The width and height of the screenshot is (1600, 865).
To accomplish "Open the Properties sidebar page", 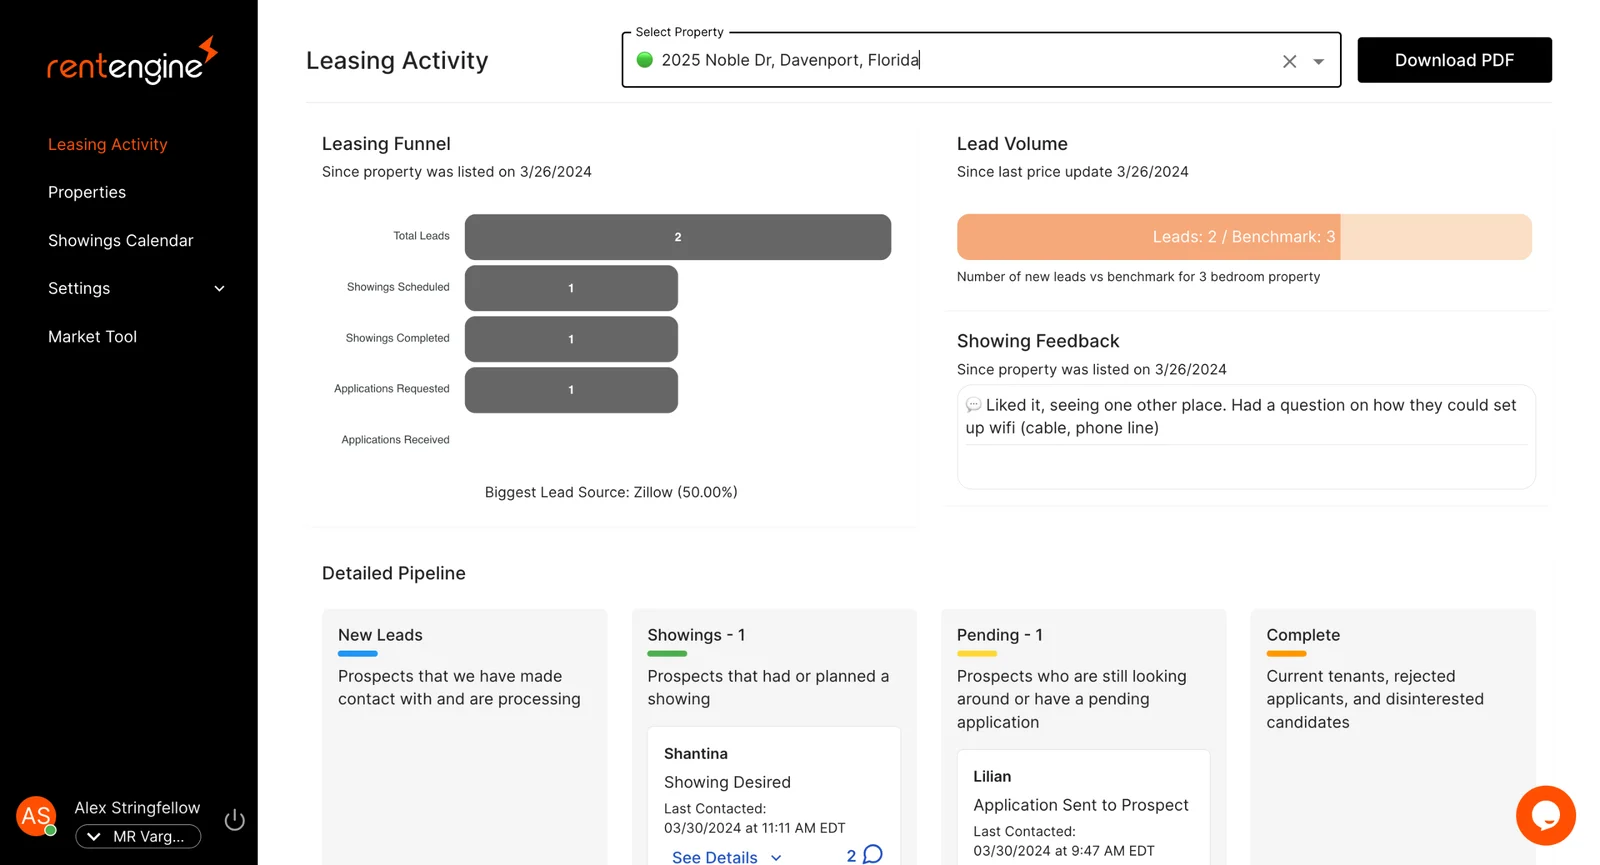I will [87, 192].
